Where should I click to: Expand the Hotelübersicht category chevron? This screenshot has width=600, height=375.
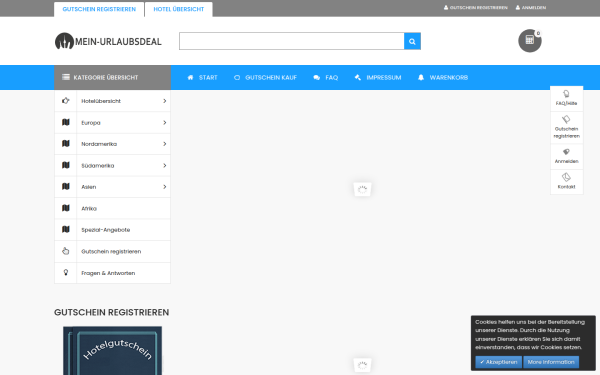[x=165, y=101]
